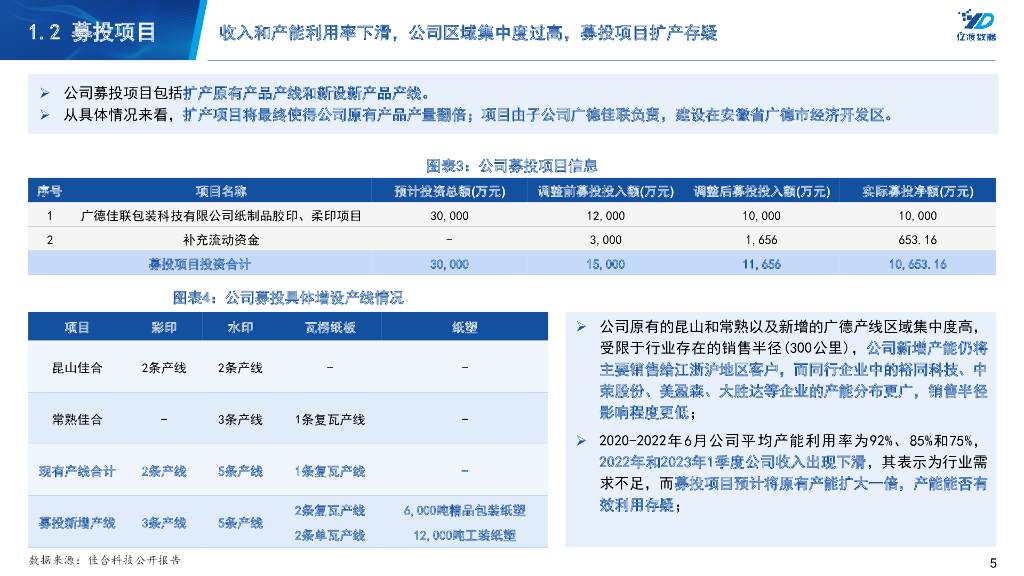Select the '预计投资总额(万元)' column header
The width and height of the screenshot is (1024, 576).
pos(449,191)
